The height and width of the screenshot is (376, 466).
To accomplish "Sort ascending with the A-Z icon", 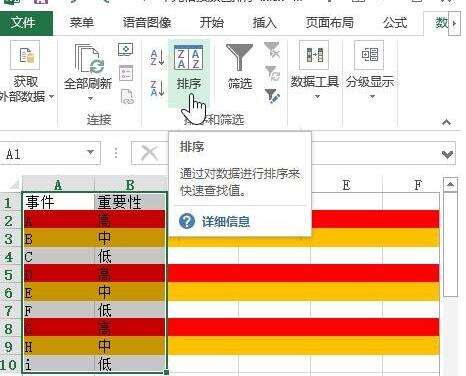I will pos(157,57).
